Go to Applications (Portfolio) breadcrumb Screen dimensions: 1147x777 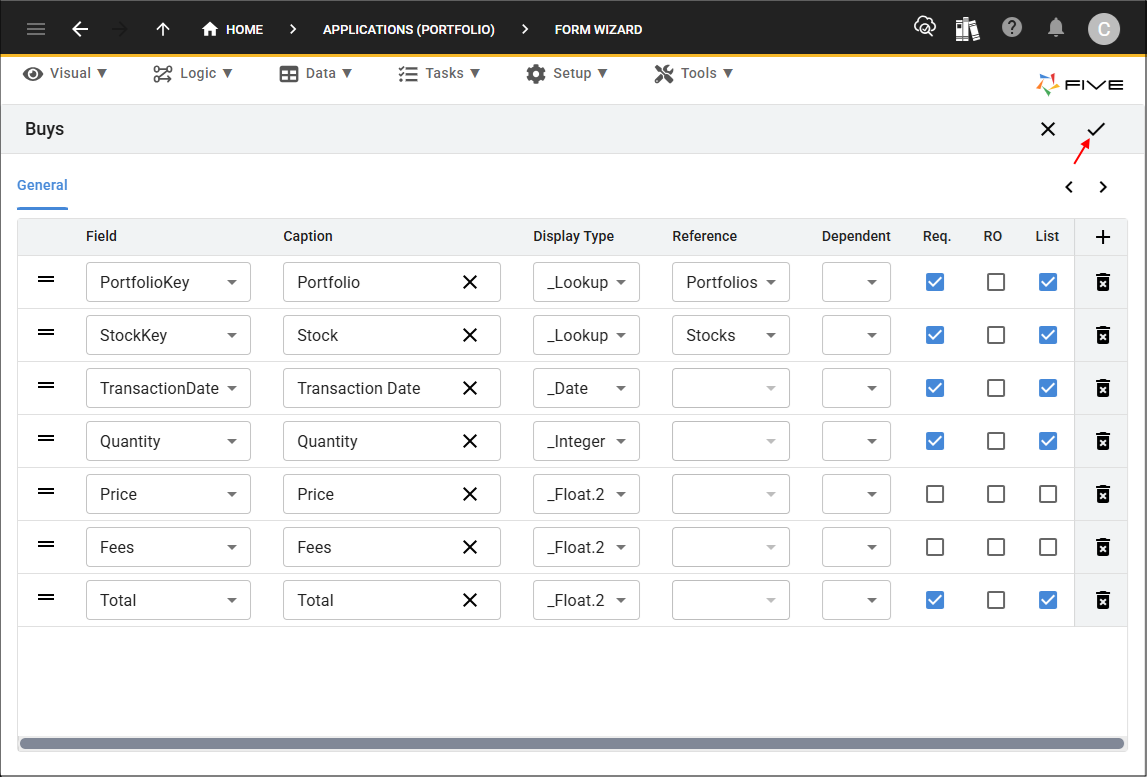pos(409,29)
